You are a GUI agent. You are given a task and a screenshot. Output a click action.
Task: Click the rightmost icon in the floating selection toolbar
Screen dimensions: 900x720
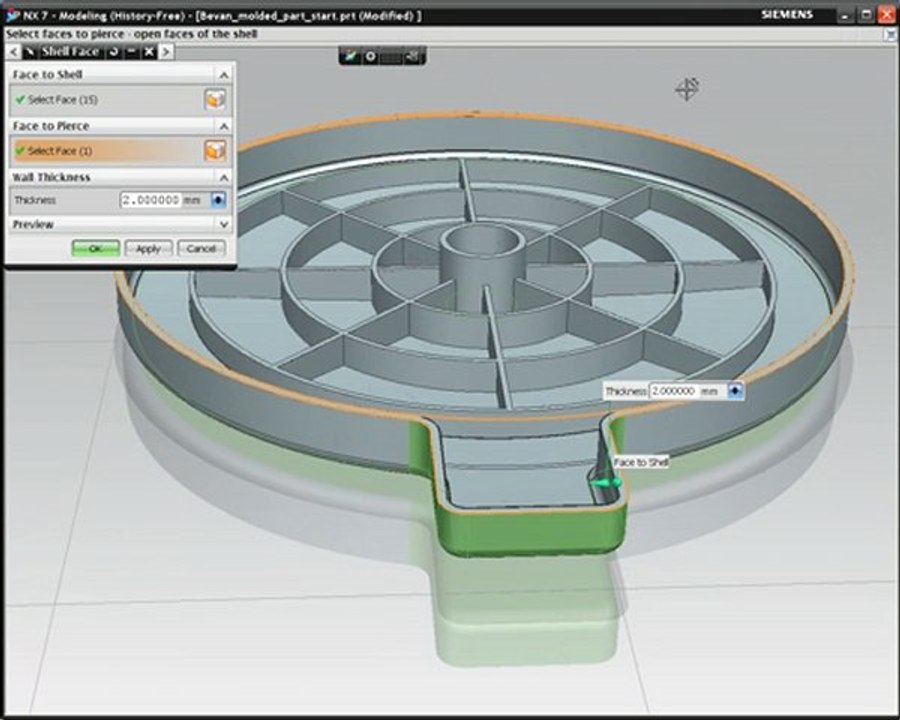[413, 56]
